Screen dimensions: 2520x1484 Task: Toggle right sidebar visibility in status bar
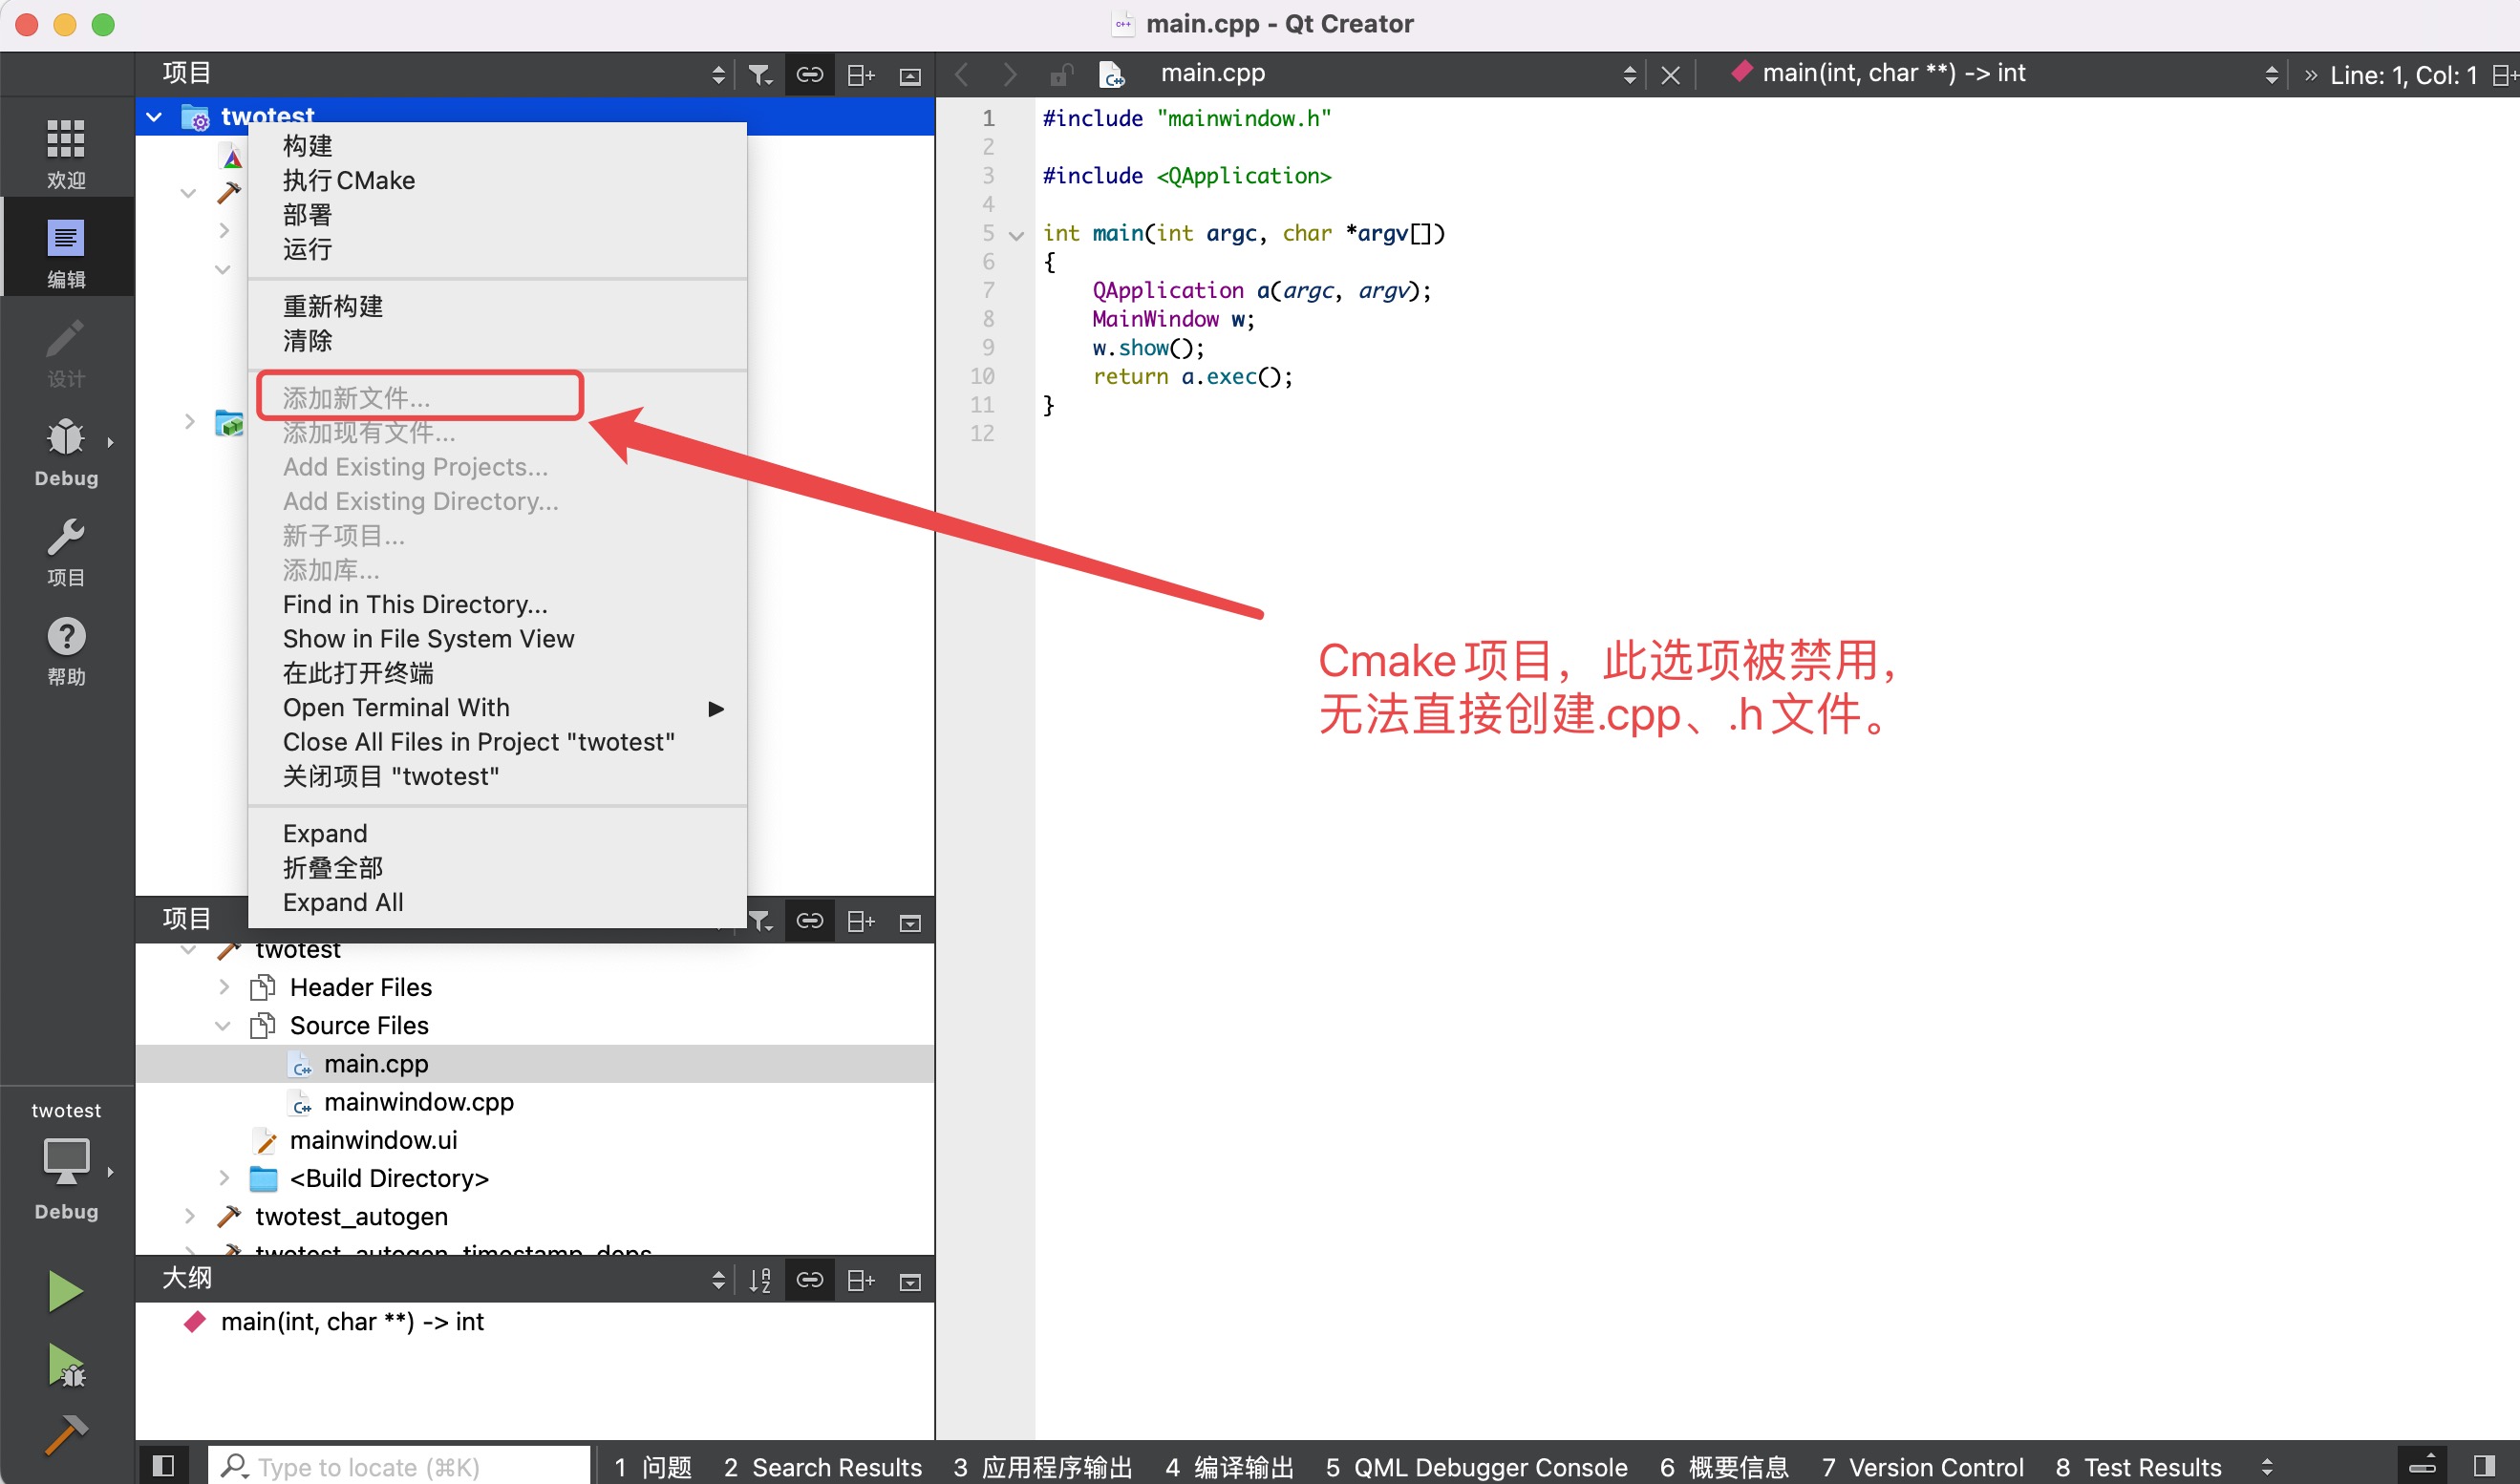pos(2484,1466)
